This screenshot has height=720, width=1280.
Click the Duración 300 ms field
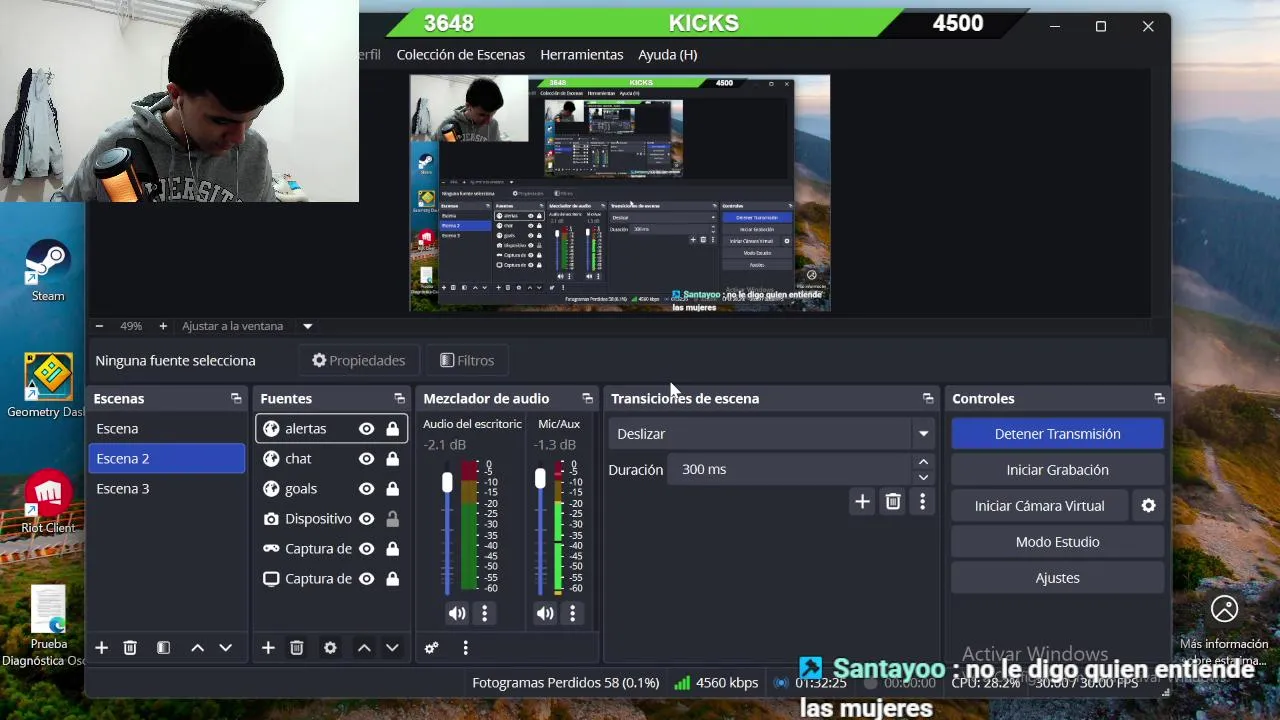792,470
